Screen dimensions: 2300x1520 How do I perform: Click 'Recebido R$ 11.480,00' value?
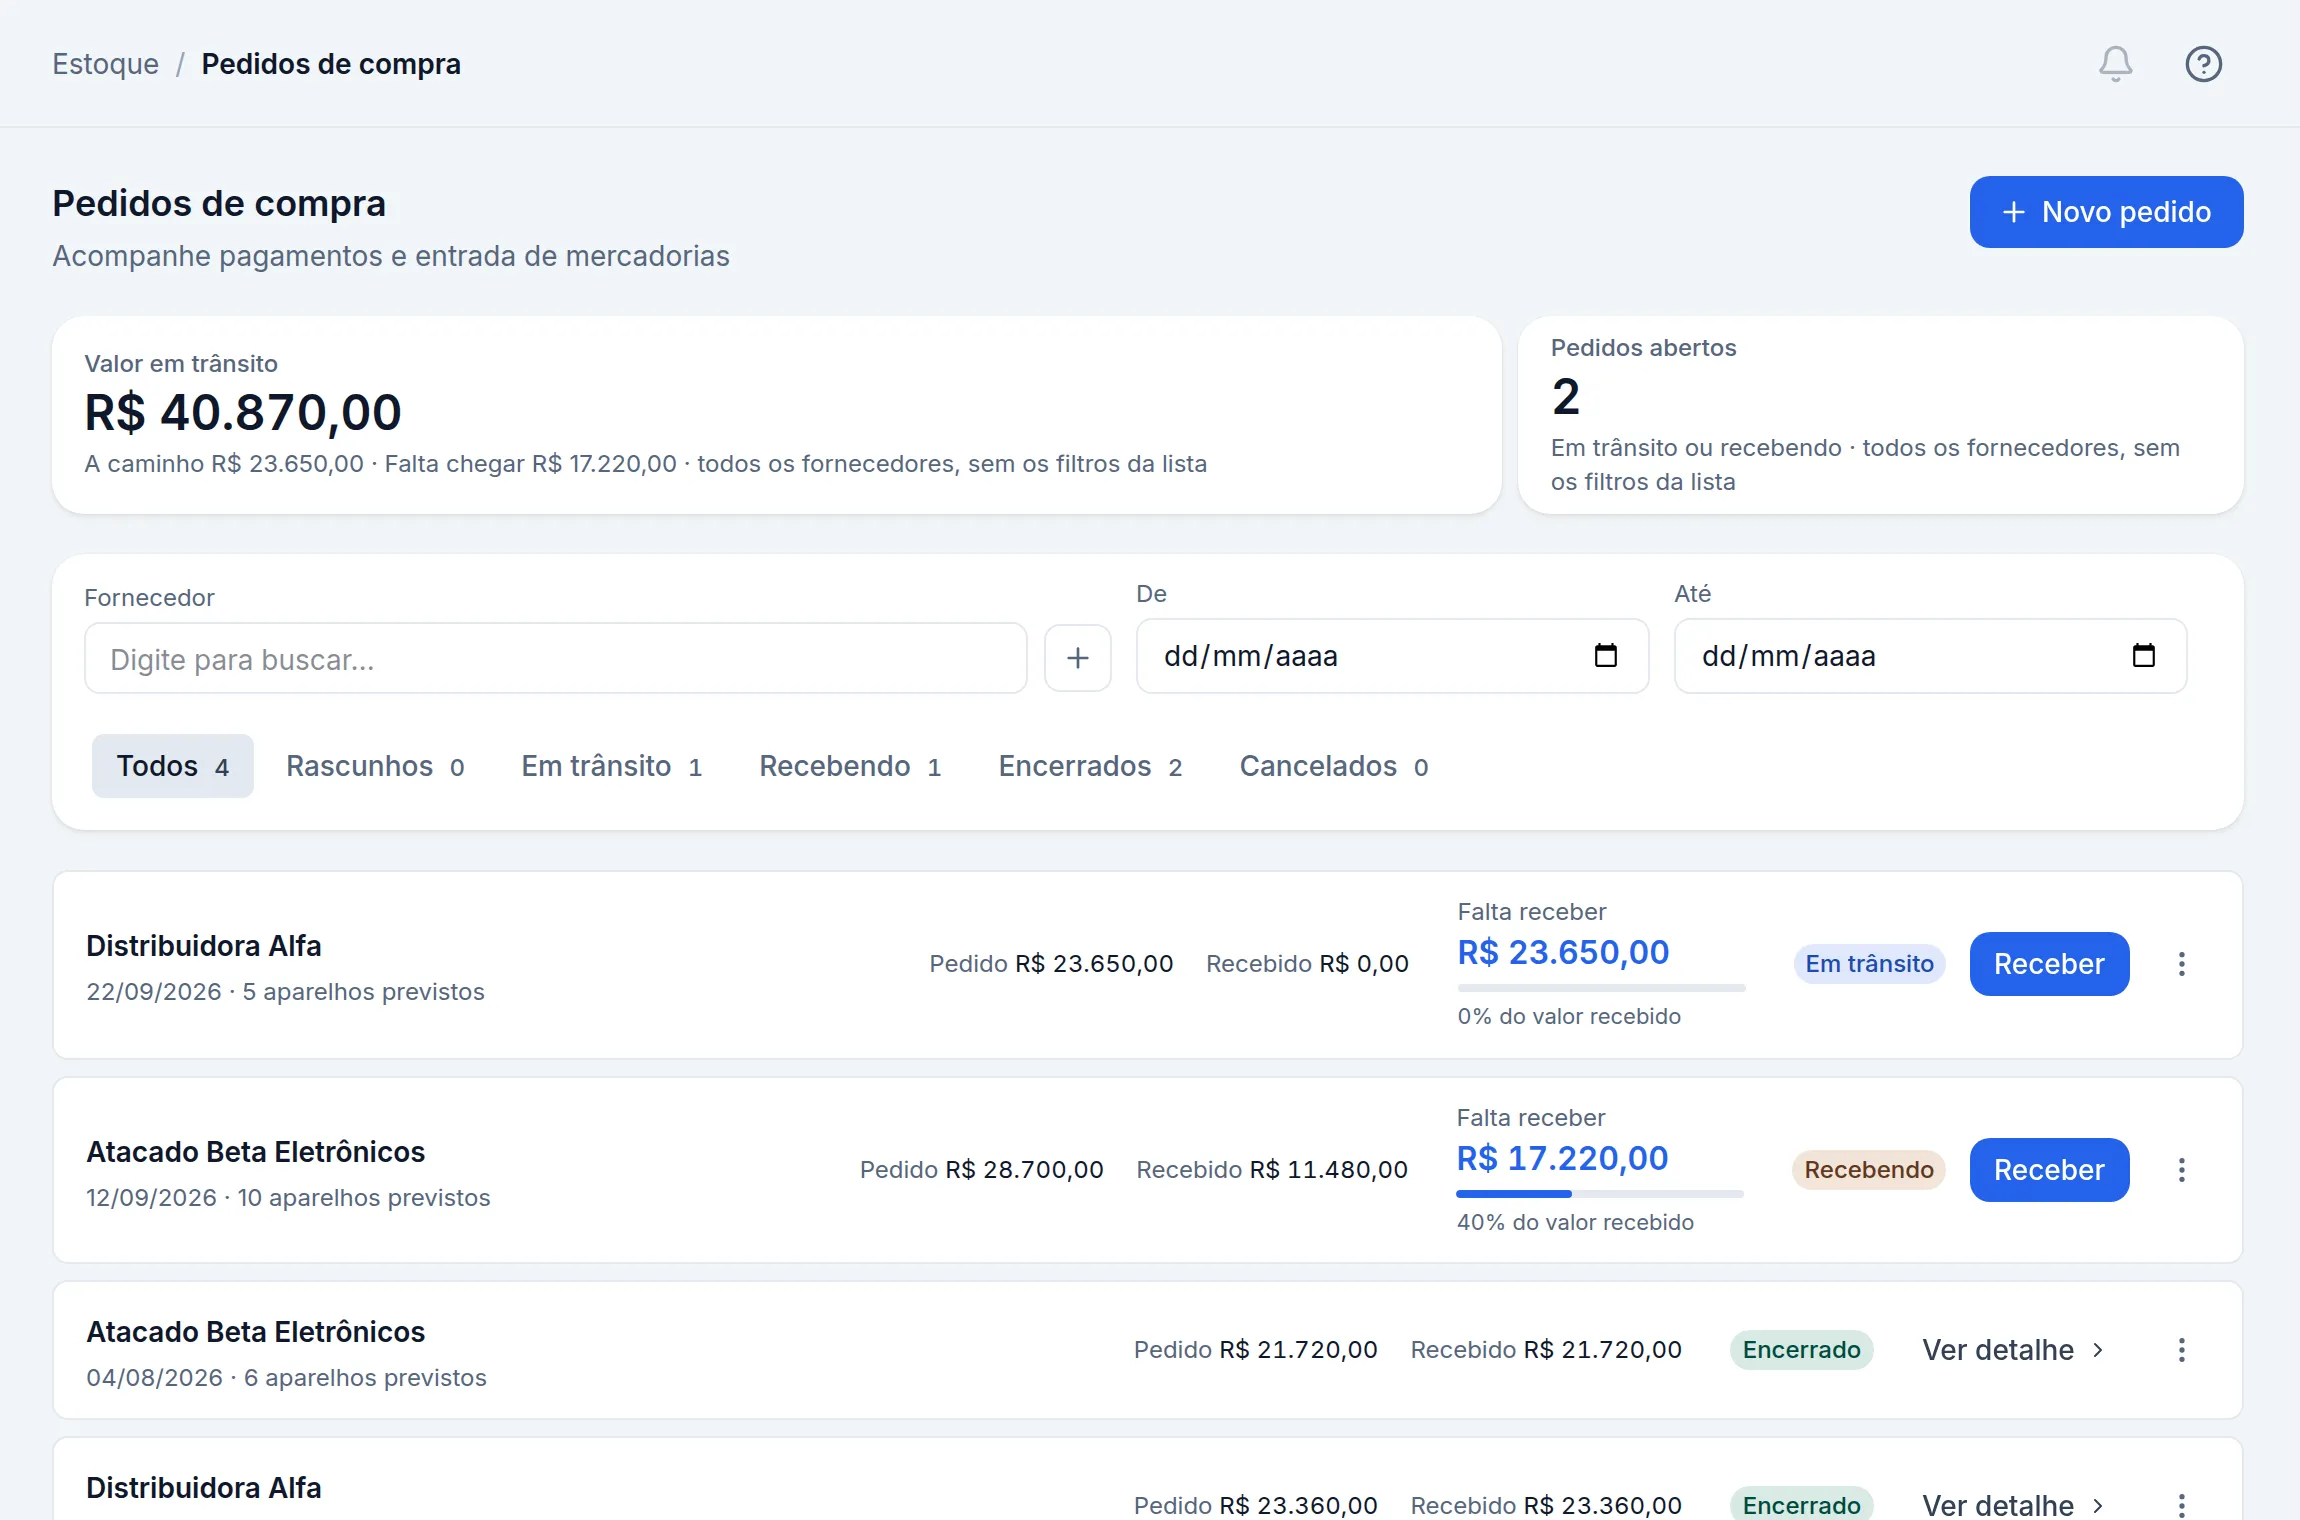point(1272,1170)
